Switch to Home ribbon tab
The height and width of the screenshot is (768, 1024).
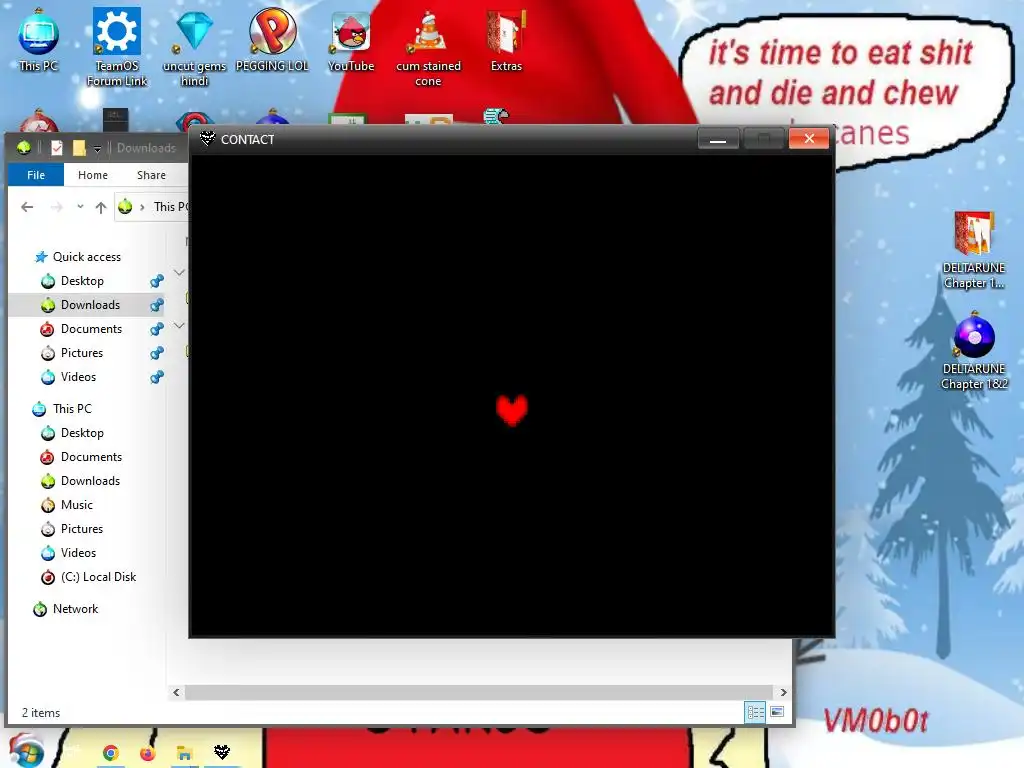point(93,175)
